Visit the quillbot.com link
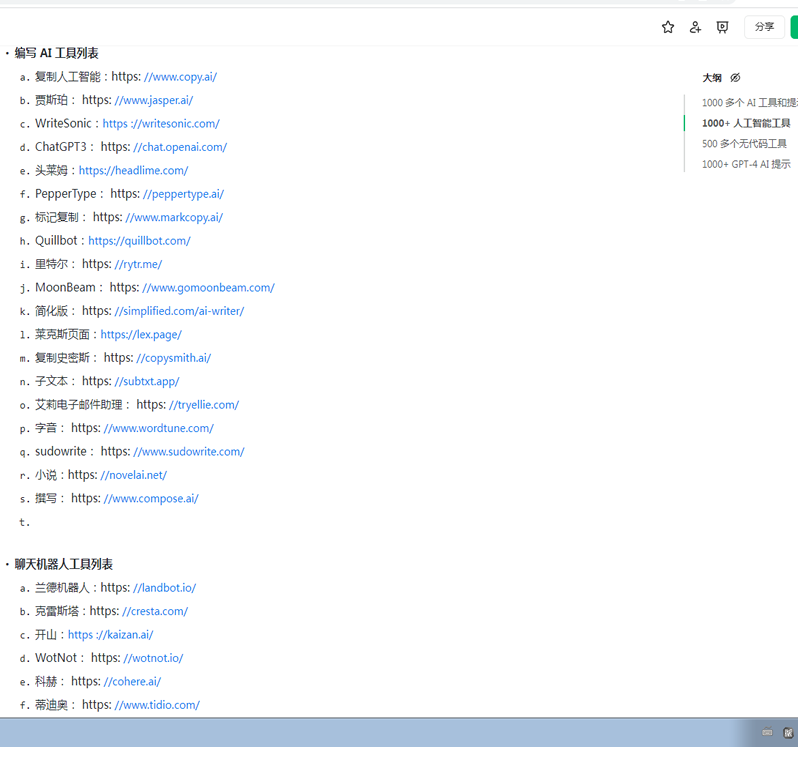 pyautogui.click(x=139, y=241)
